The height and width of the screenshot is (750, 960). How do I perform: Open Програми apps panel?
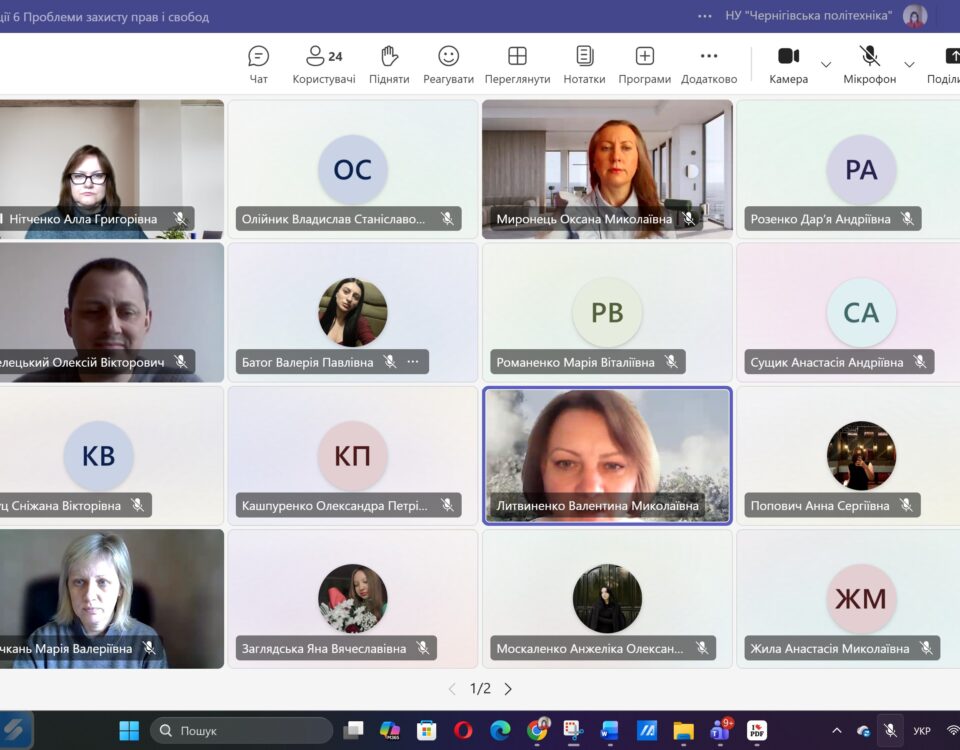(x=644, y=65)
